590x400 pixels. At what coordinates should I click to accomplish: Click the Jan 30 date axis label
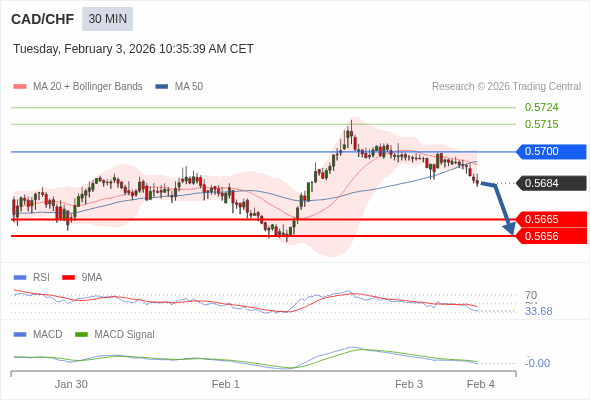click(71, 385)
